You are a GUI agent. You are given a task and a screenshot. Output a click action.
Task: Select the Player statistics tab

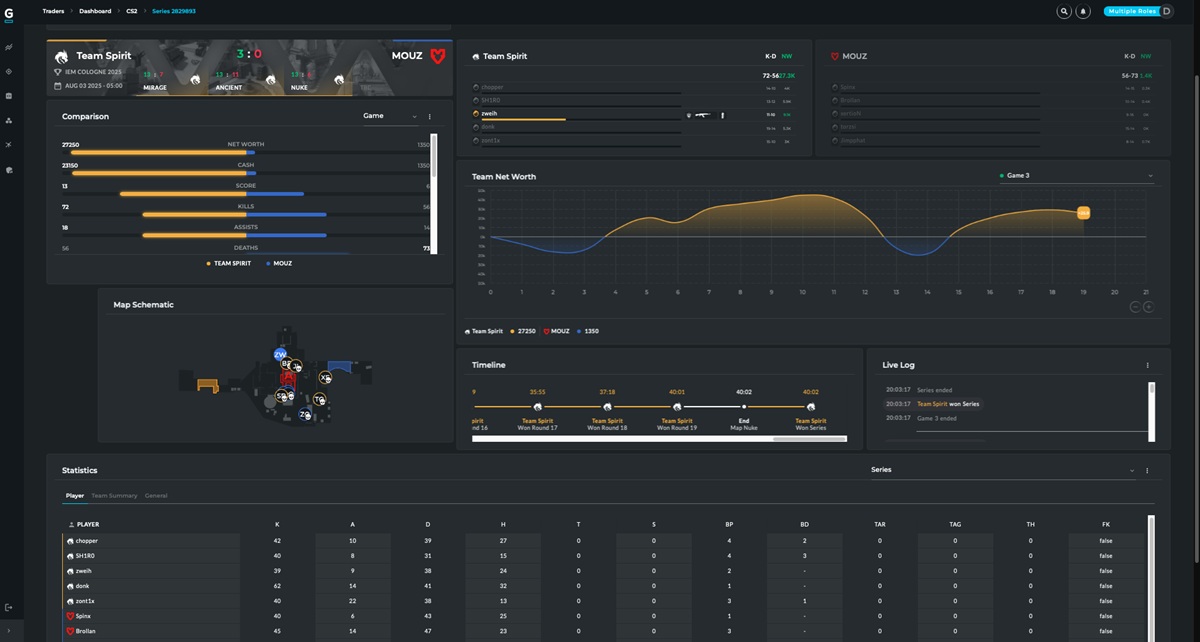pyautogui.click(x=75, y=495)
